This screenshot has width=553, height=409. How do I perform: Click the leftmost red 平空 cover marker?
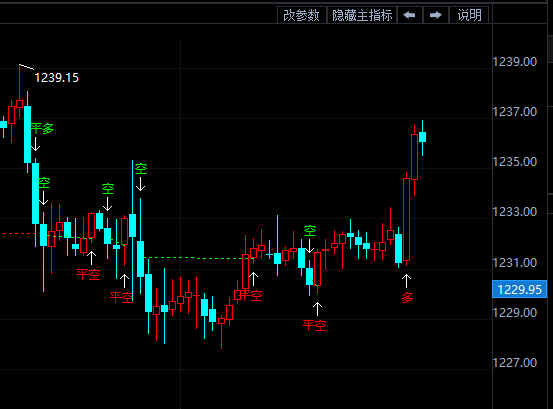coord(89,274)
